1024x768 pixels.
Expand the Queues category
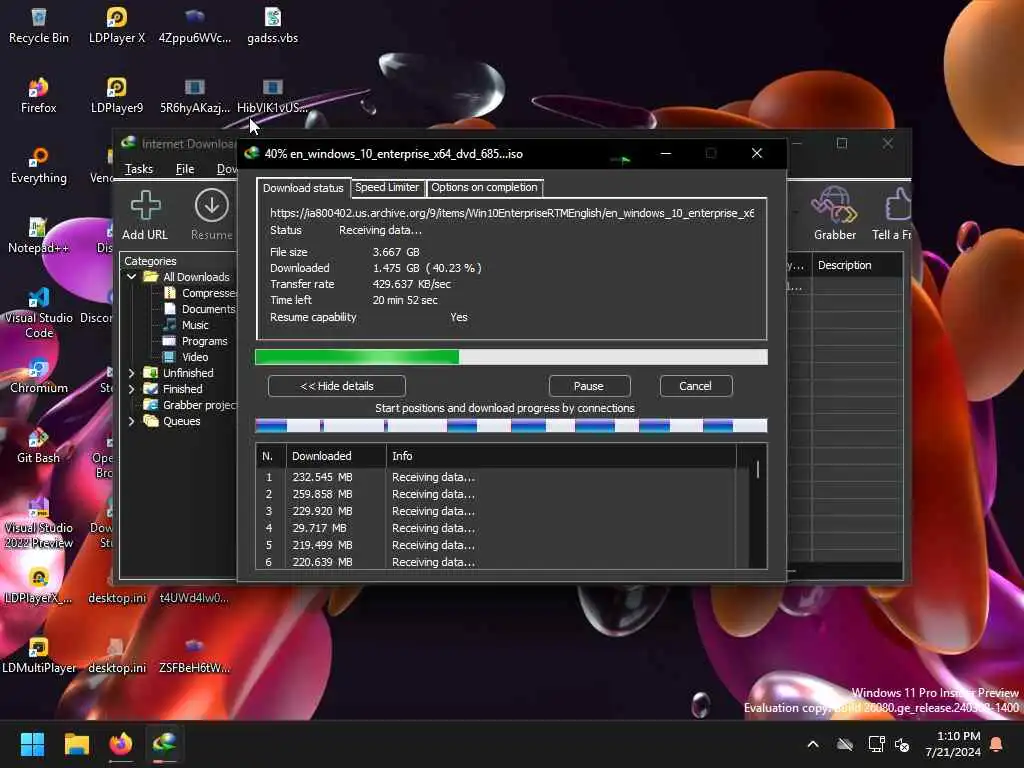click(132, 421)
